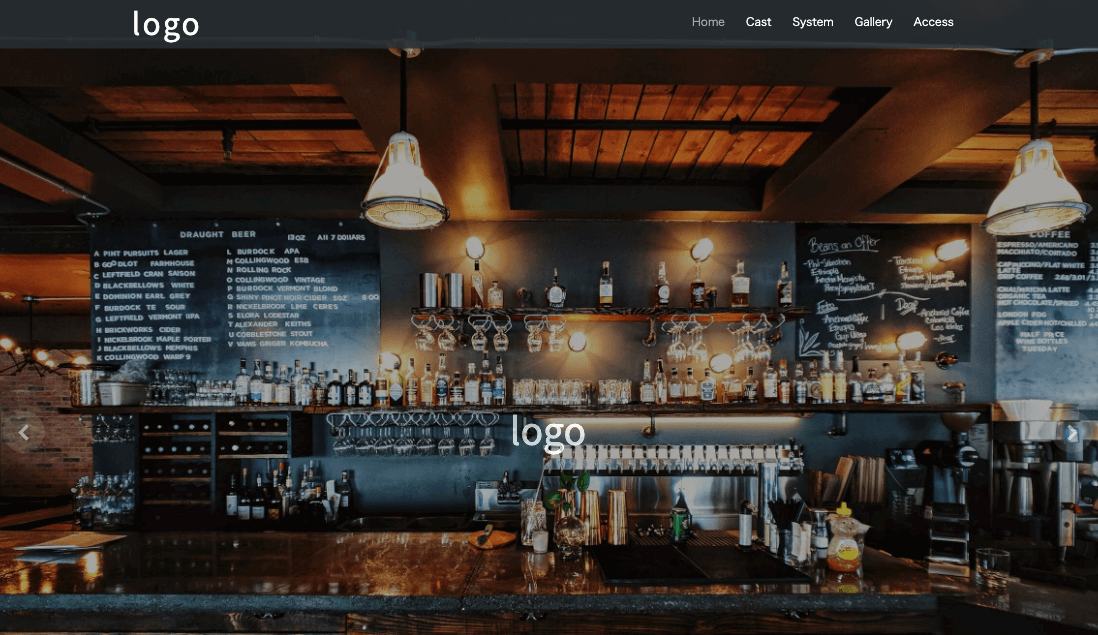1098x635 pixels.
Task: Click the logo in the header
Action: (165, 24)
